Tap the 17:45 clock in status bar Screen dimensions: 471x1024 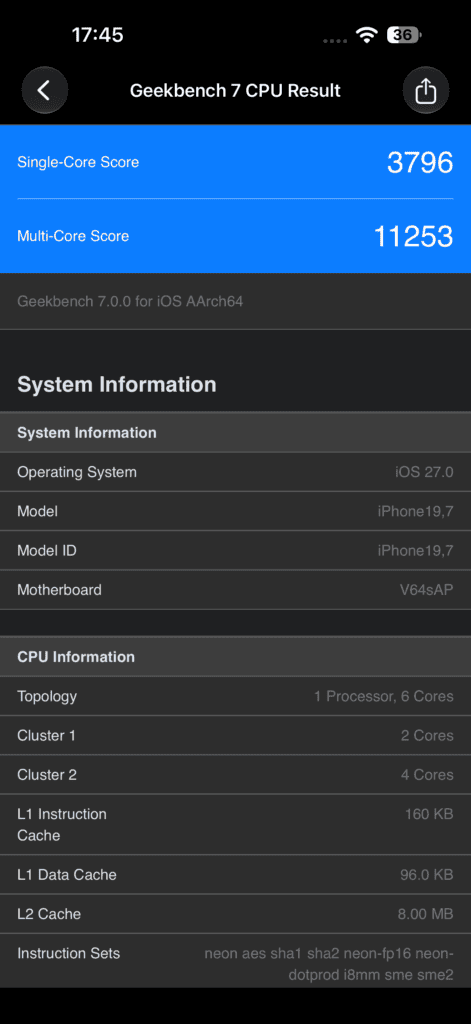97,35
